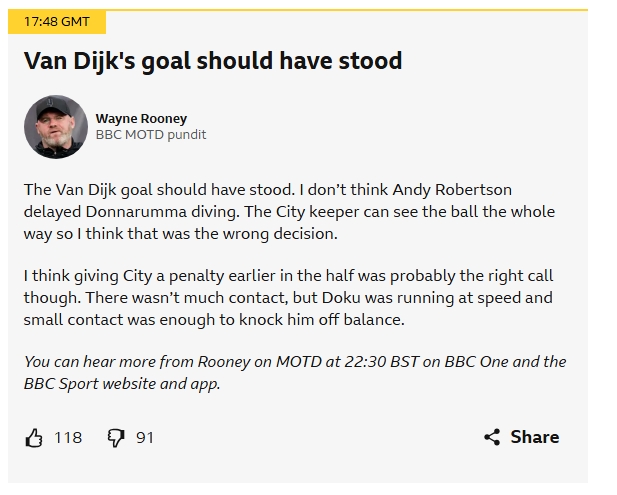617x495 pixels.
Task: Click the 118 likes count
Action: [68, 438]
